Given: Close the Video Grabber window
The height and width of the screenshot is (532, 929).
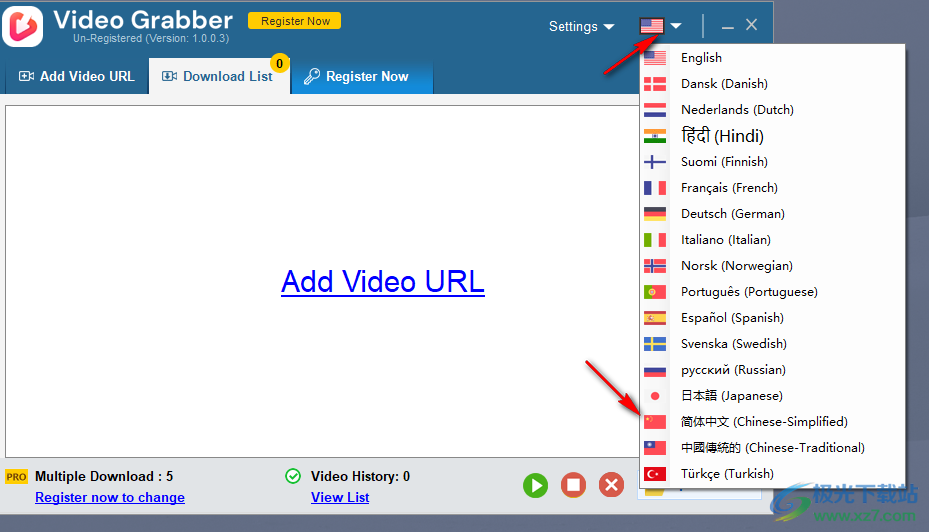Looking at the screenshot, I should point(751,25).
